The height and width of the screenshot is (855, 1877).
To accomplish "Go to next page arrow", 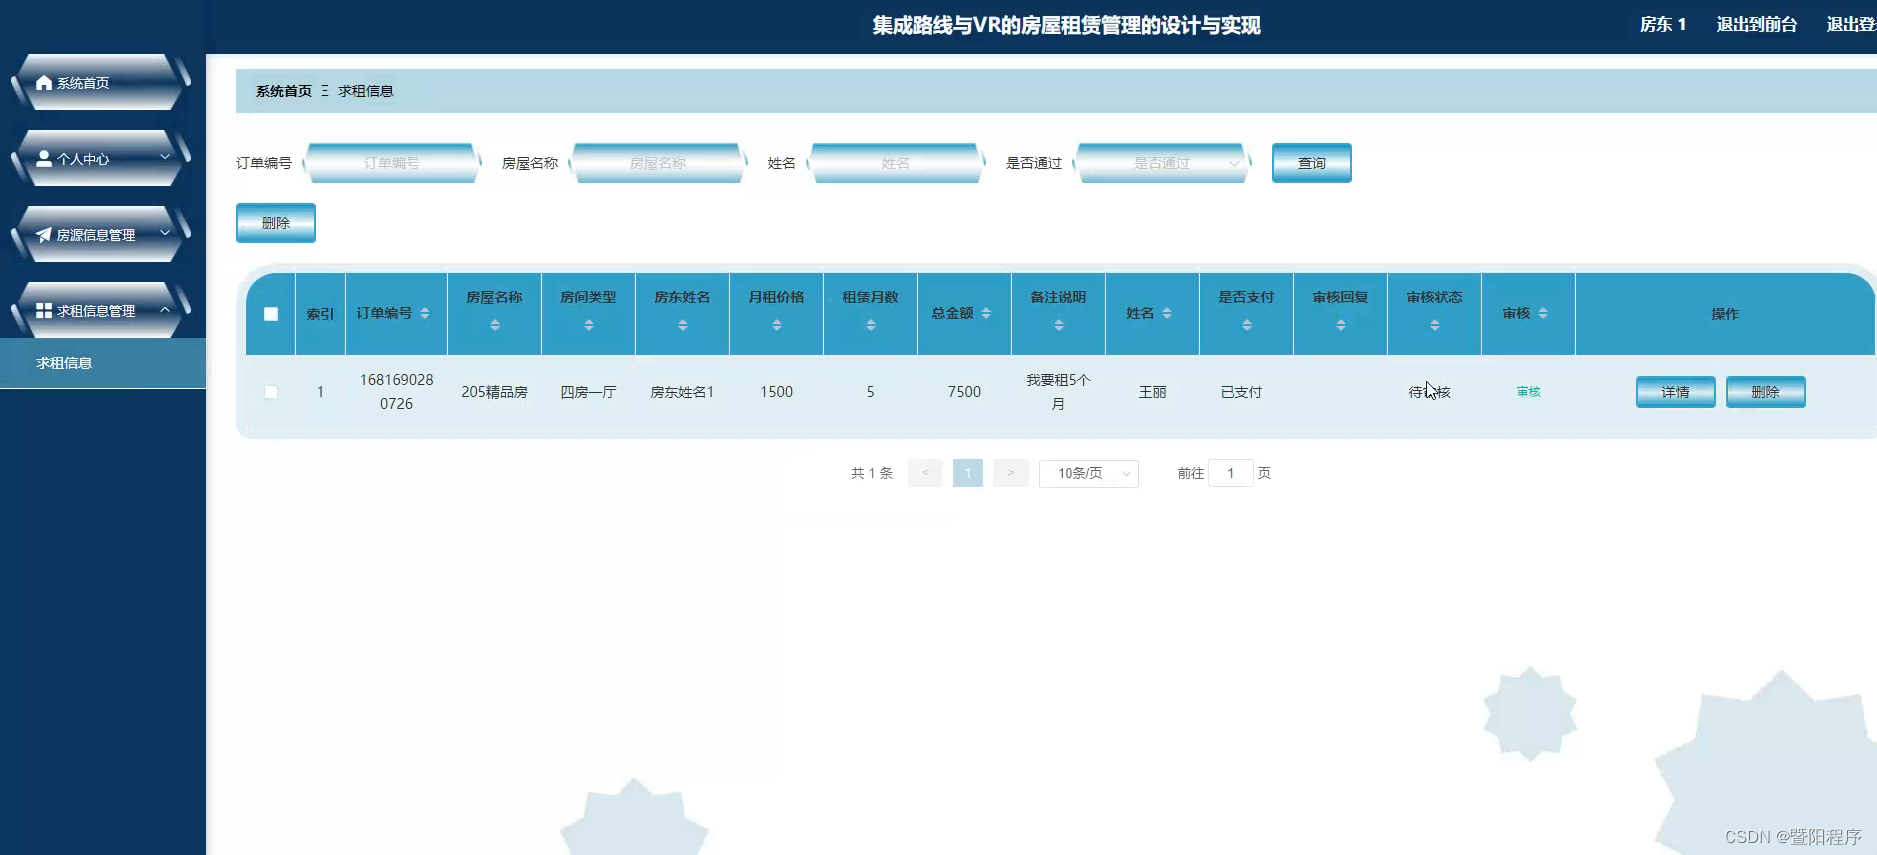I will [1011, 473].
